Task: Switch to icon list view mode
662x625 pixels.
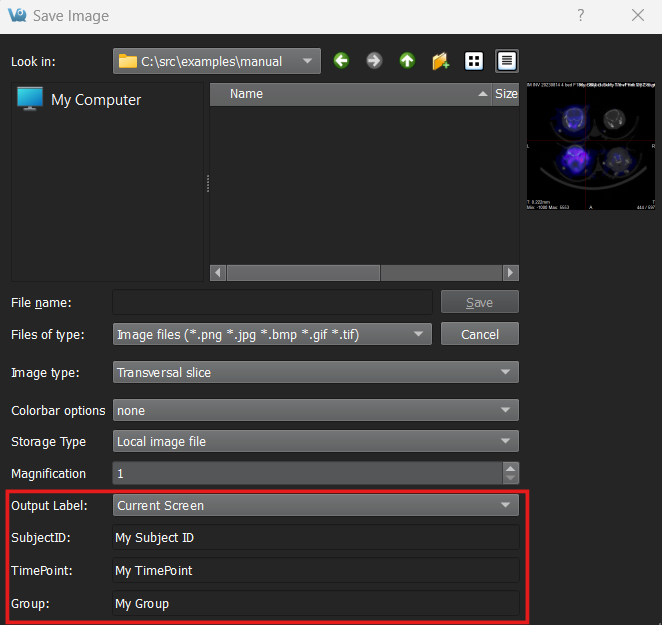Action: [x=474, y=61]
